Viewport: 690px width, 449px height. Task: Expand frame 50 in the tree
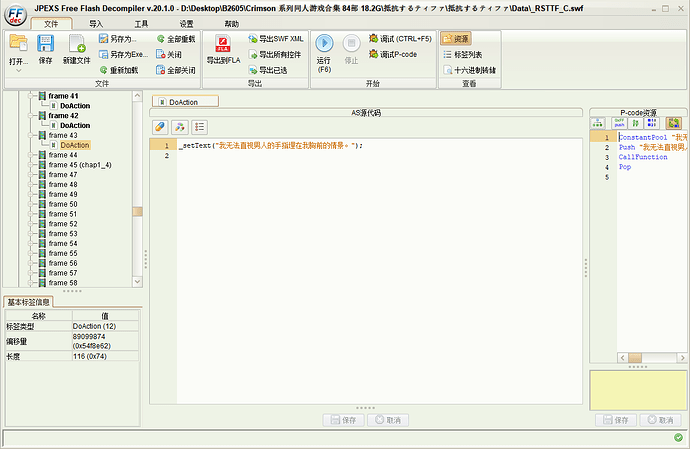[31, 204]
